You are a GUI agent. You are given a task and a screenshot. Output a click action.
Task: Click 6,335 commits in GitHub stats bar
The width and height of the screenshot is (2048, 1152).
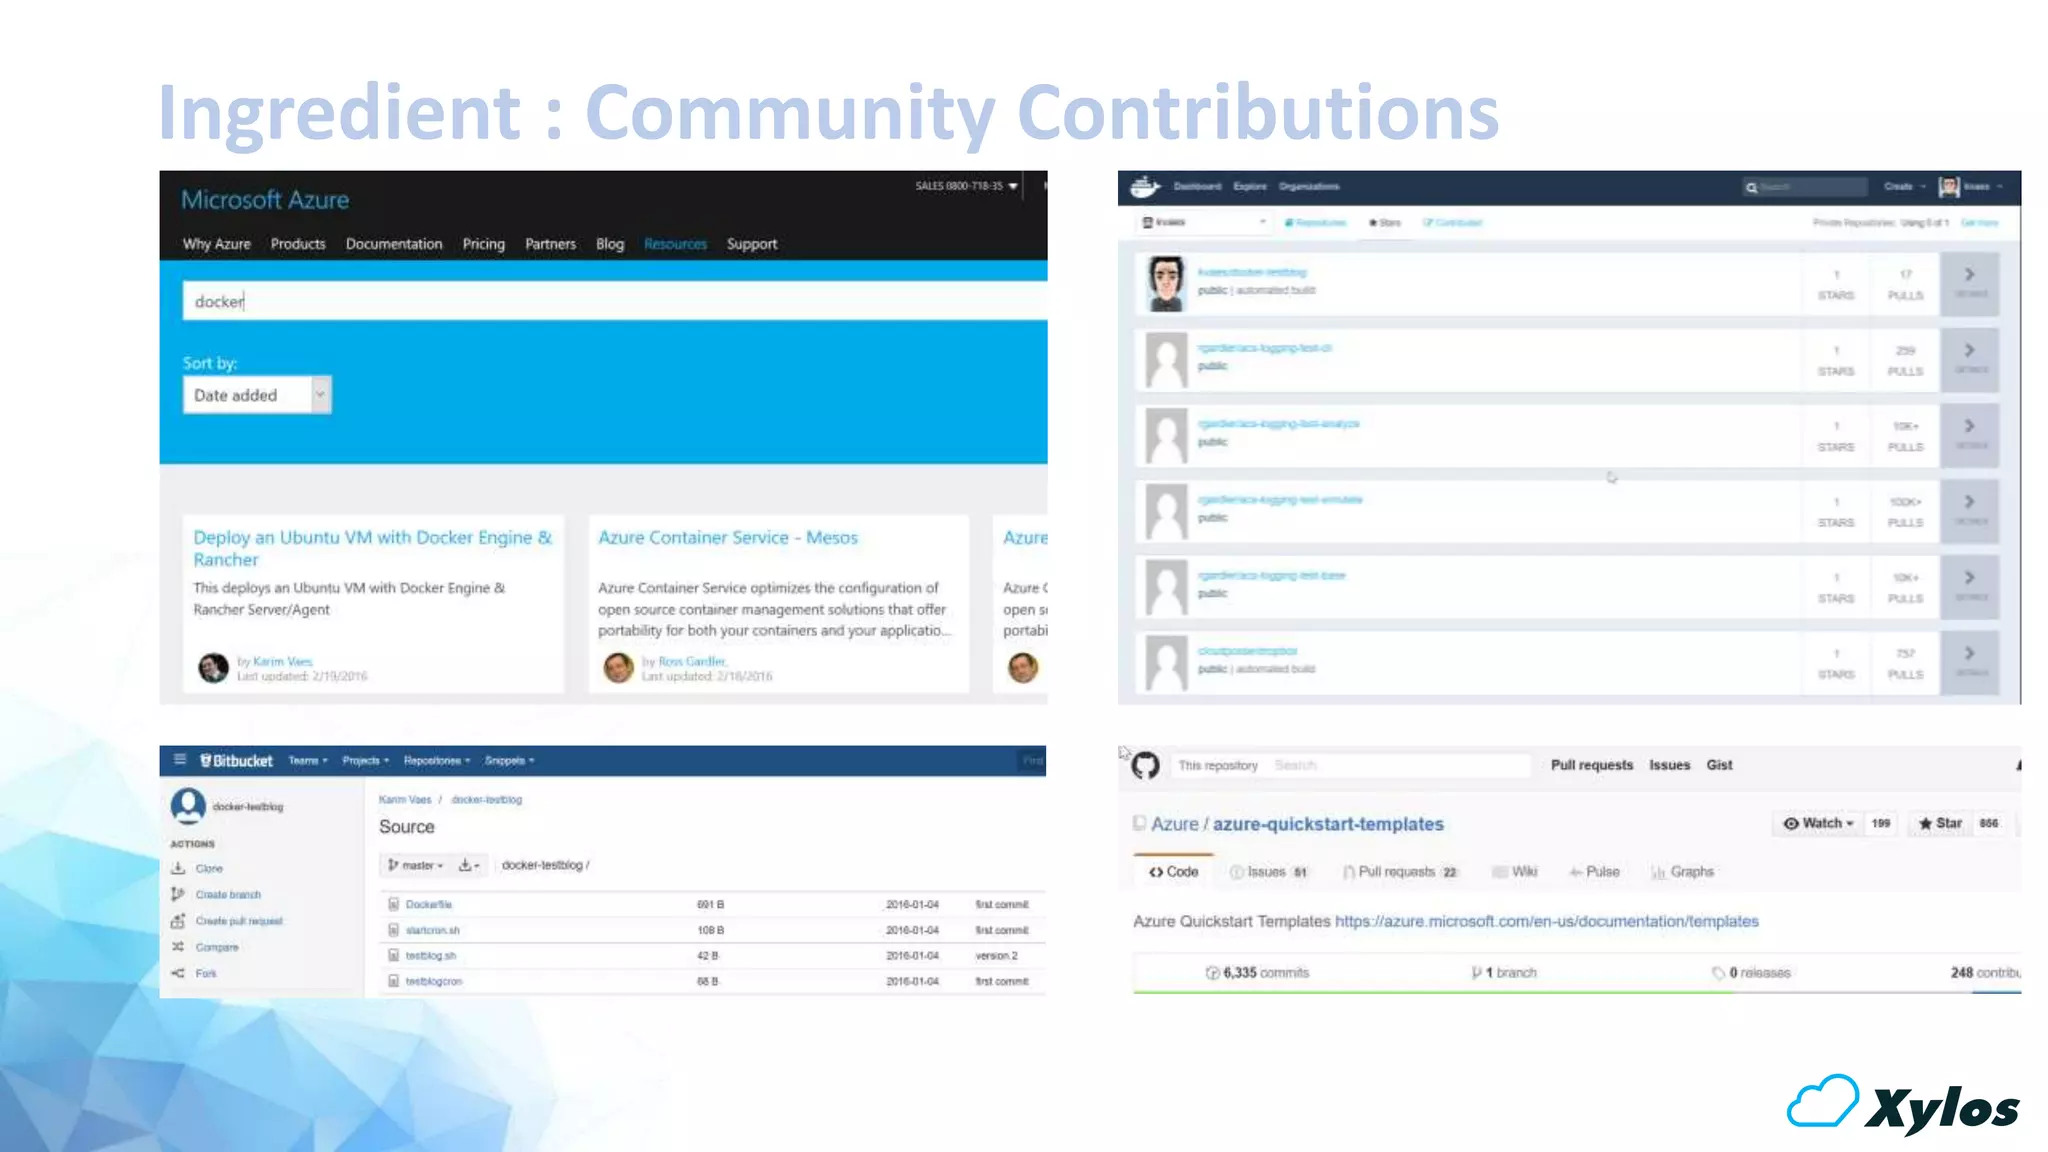click(1258, 973)
